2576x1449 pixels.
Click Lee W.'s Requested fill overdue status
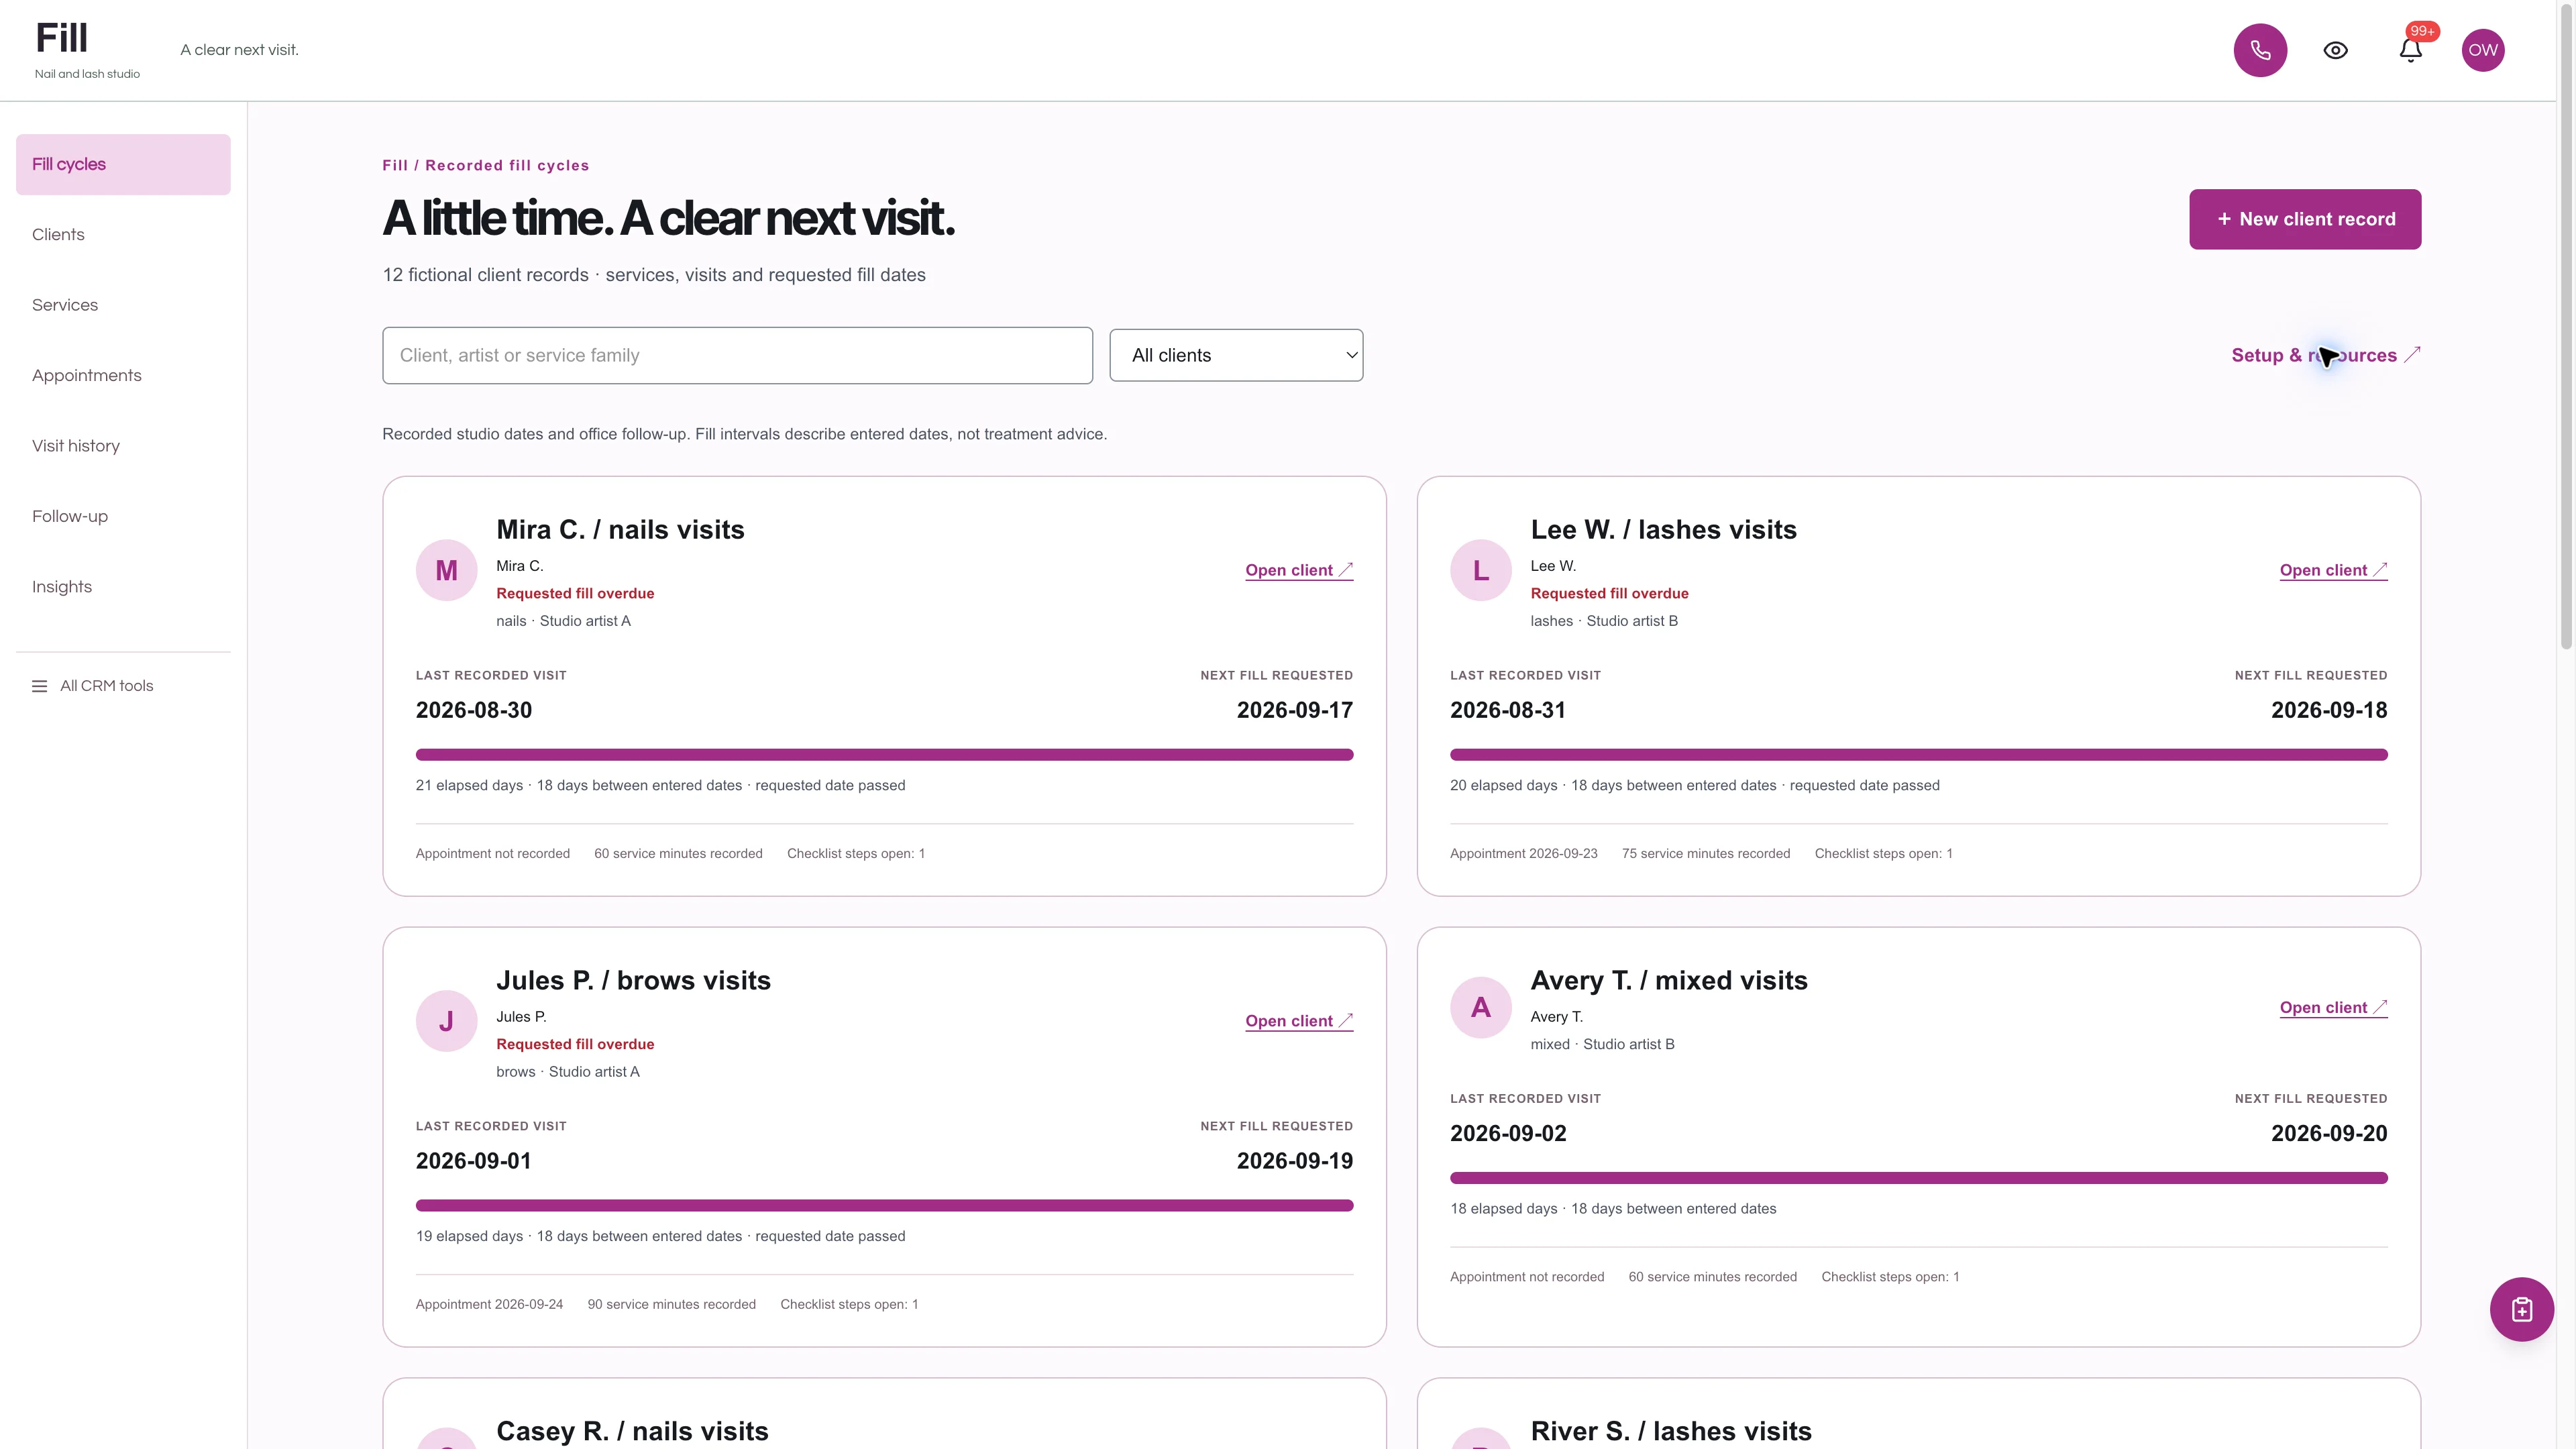pos(1609,593)
